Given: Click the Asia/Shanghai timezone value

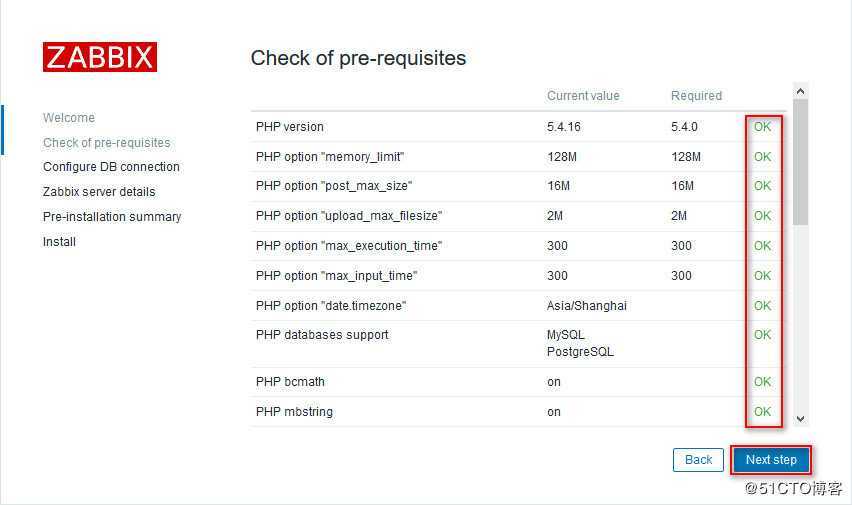Looking at the screenshot, I should click(x=587, y=306).
